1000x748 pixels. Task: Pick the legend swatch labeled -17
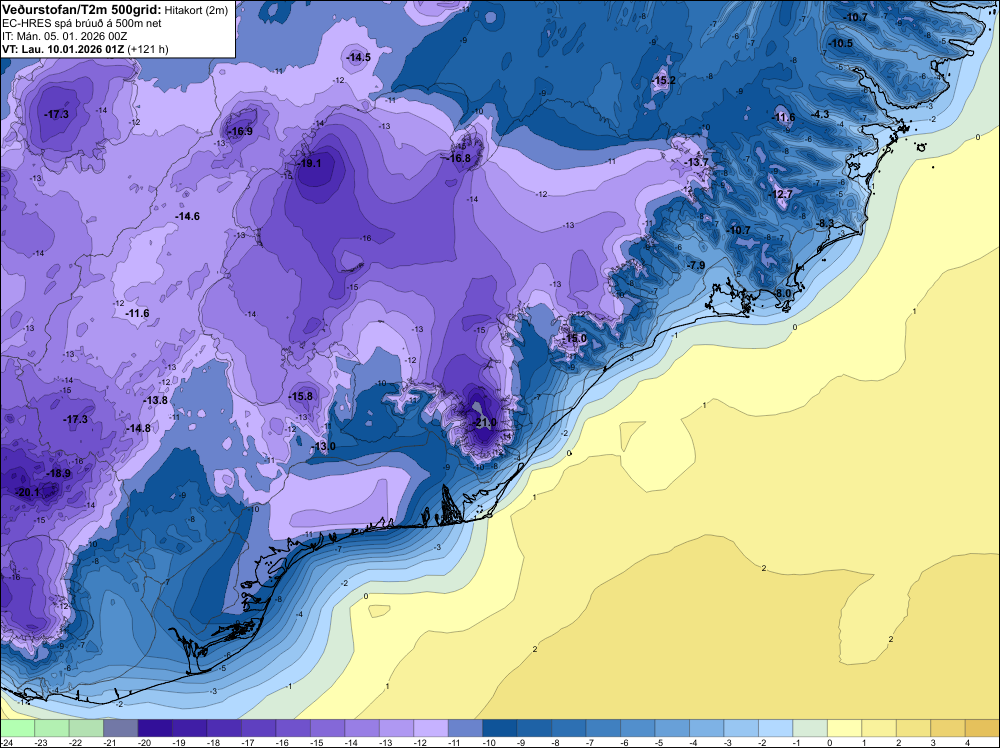258,728
